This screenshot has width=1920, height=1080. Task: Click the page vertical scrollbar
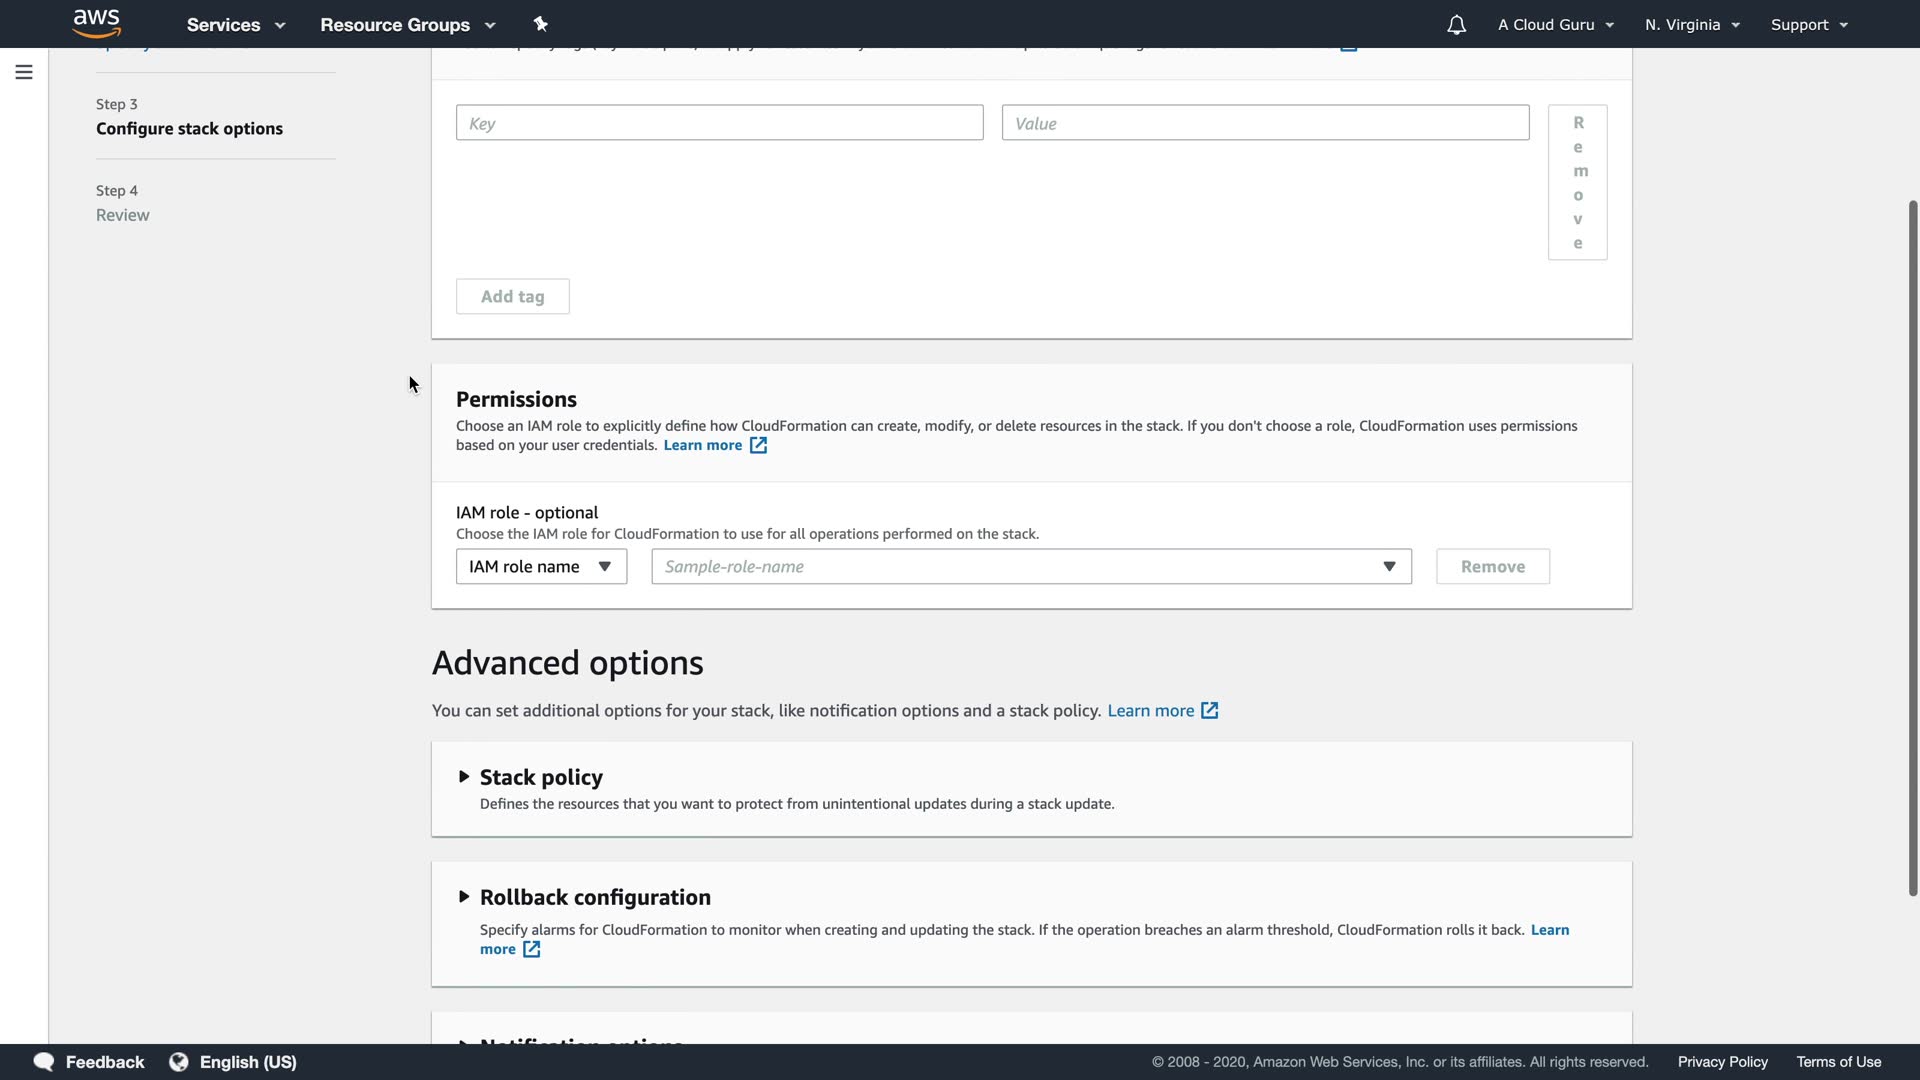[1912, 548]
